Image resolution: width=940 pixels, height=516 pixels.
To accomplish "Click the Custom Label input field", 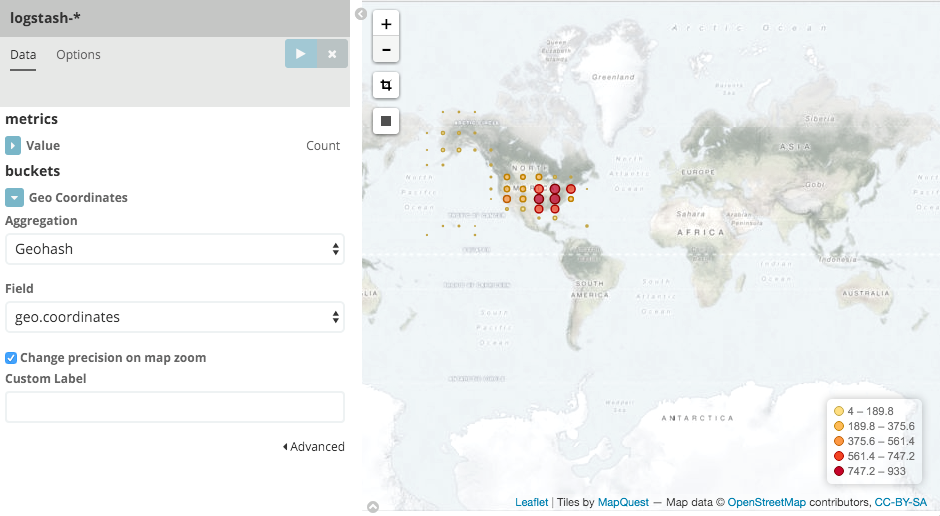I will coord(175,407).
